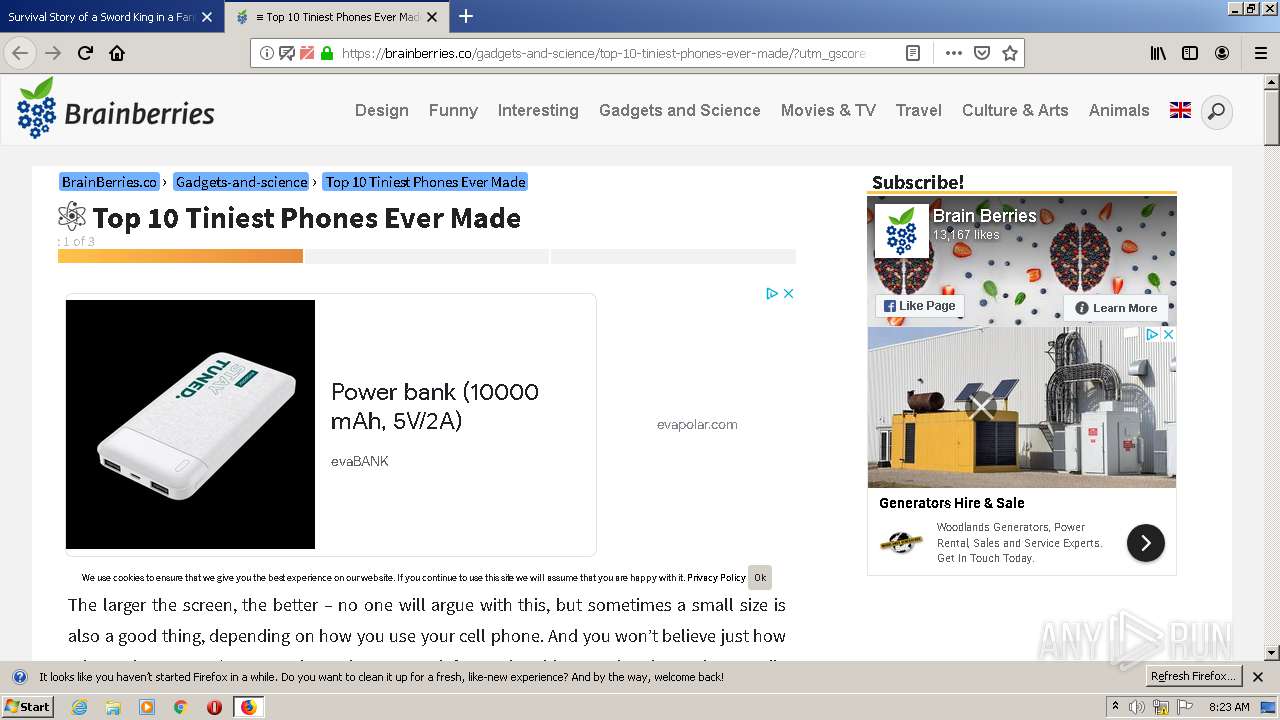
Task: Open the Travel category
Action: point(919,110)
